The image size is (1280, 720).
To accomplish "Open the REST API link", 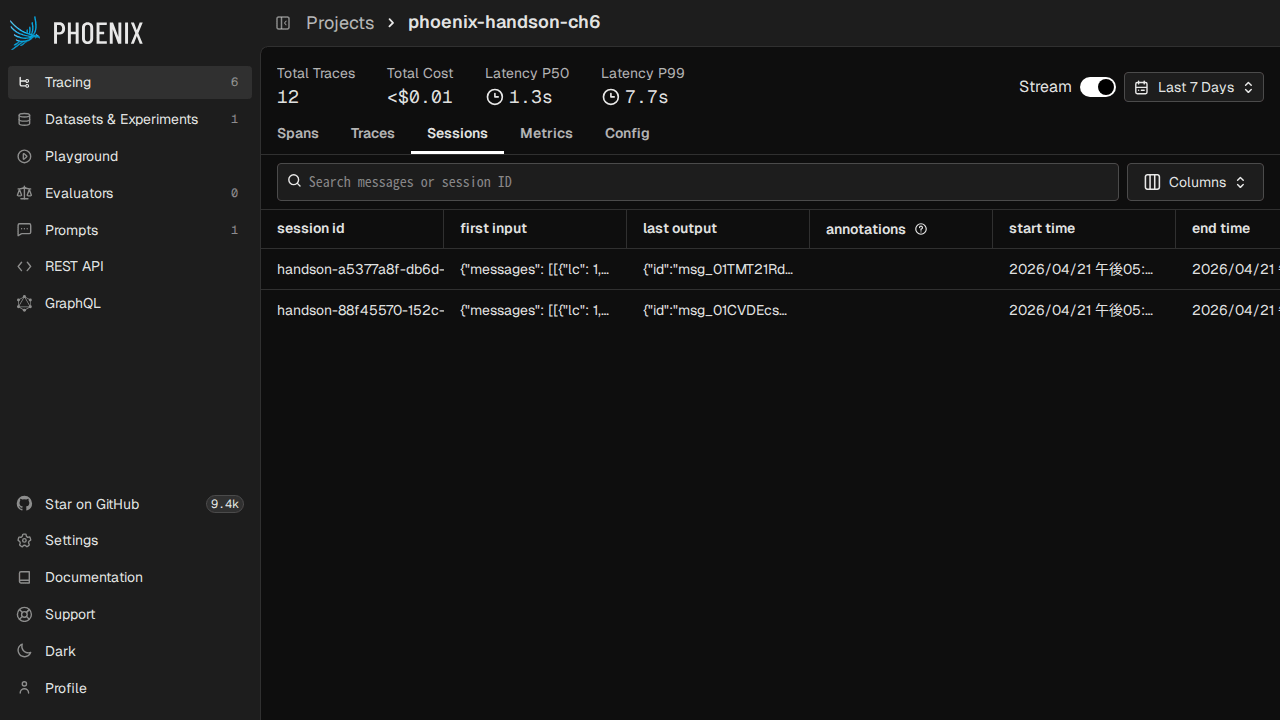I will (x=130, y=267).
